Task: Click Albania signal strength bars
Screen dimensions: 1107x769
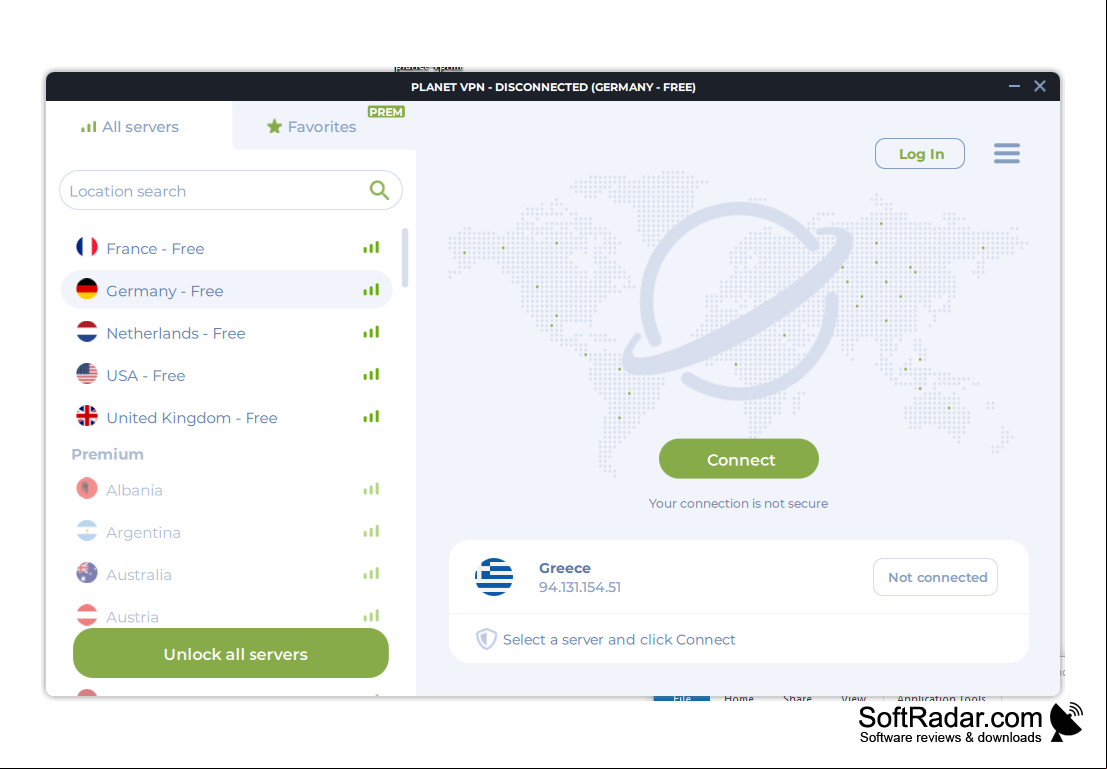Action: tap(371, 489)
